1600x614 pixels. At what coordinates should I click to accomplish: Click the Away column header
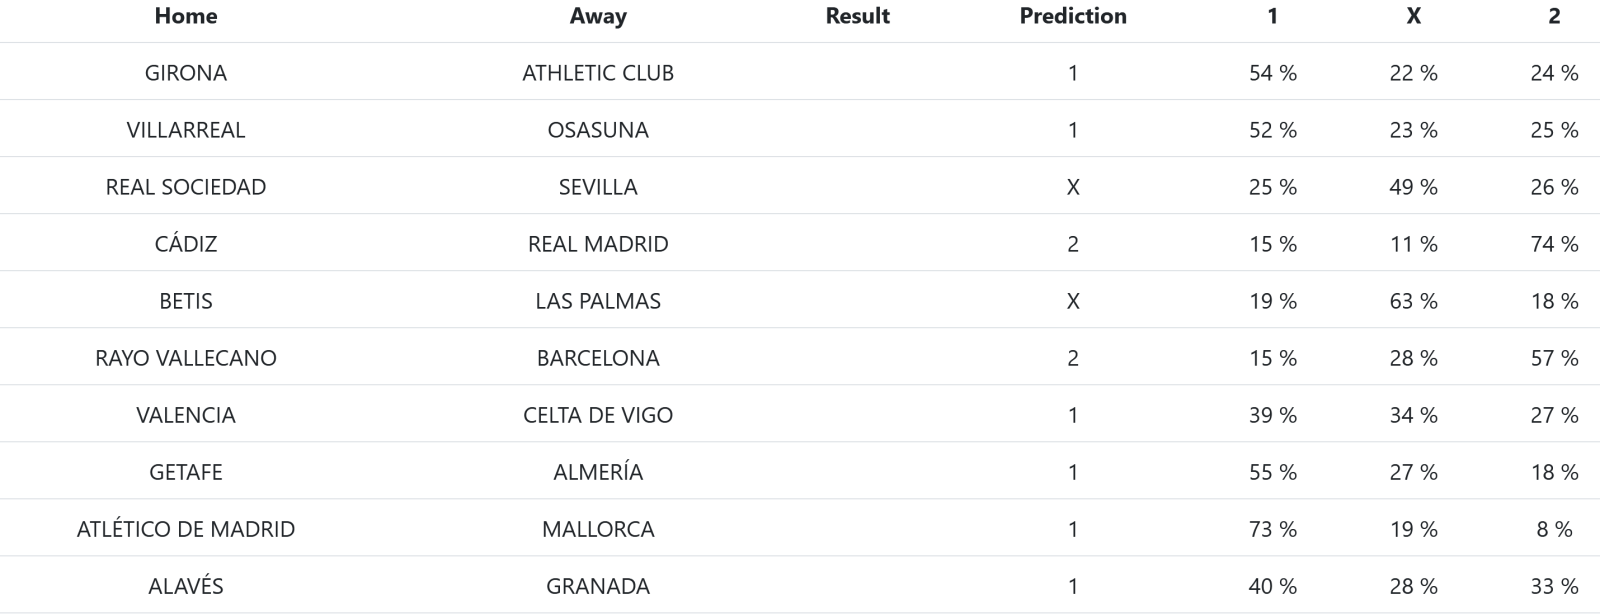tap(598, 16)
